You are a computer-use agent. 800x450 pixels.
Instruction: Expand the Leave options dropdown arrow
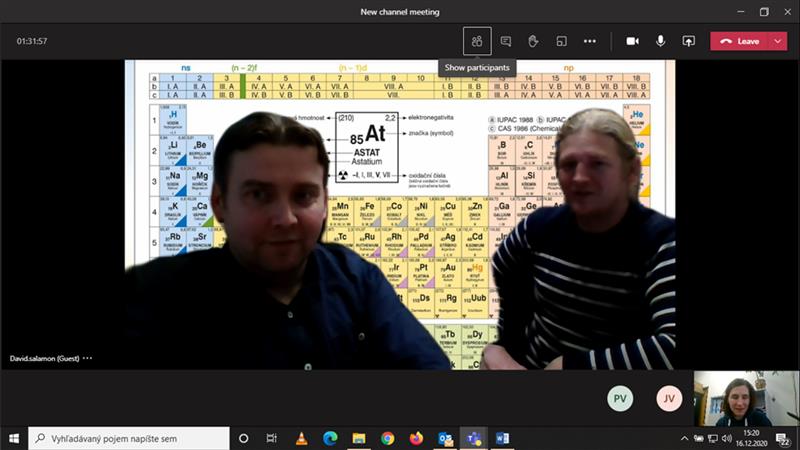778,41
